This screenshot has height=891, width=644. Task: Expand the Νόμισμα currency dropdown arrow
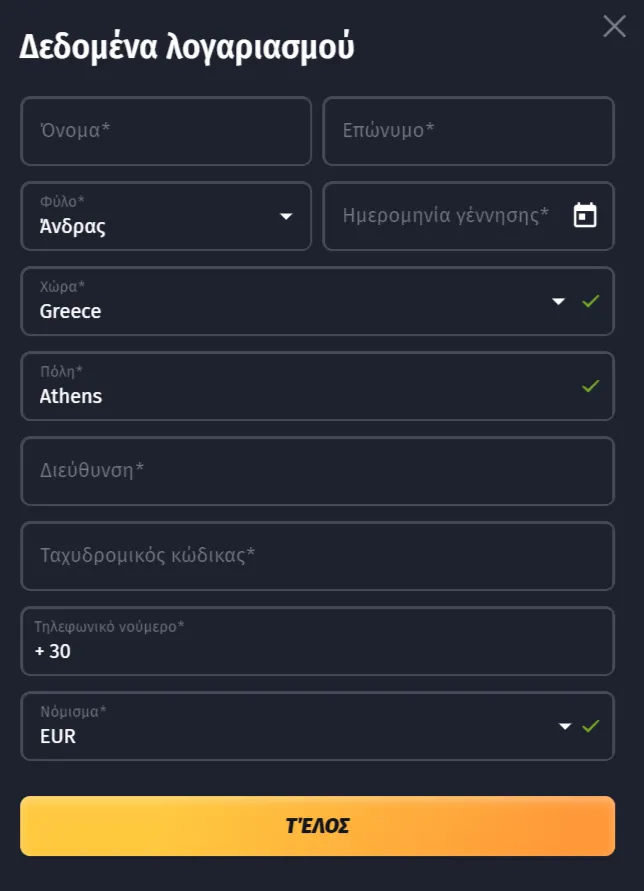click(565, 726)
